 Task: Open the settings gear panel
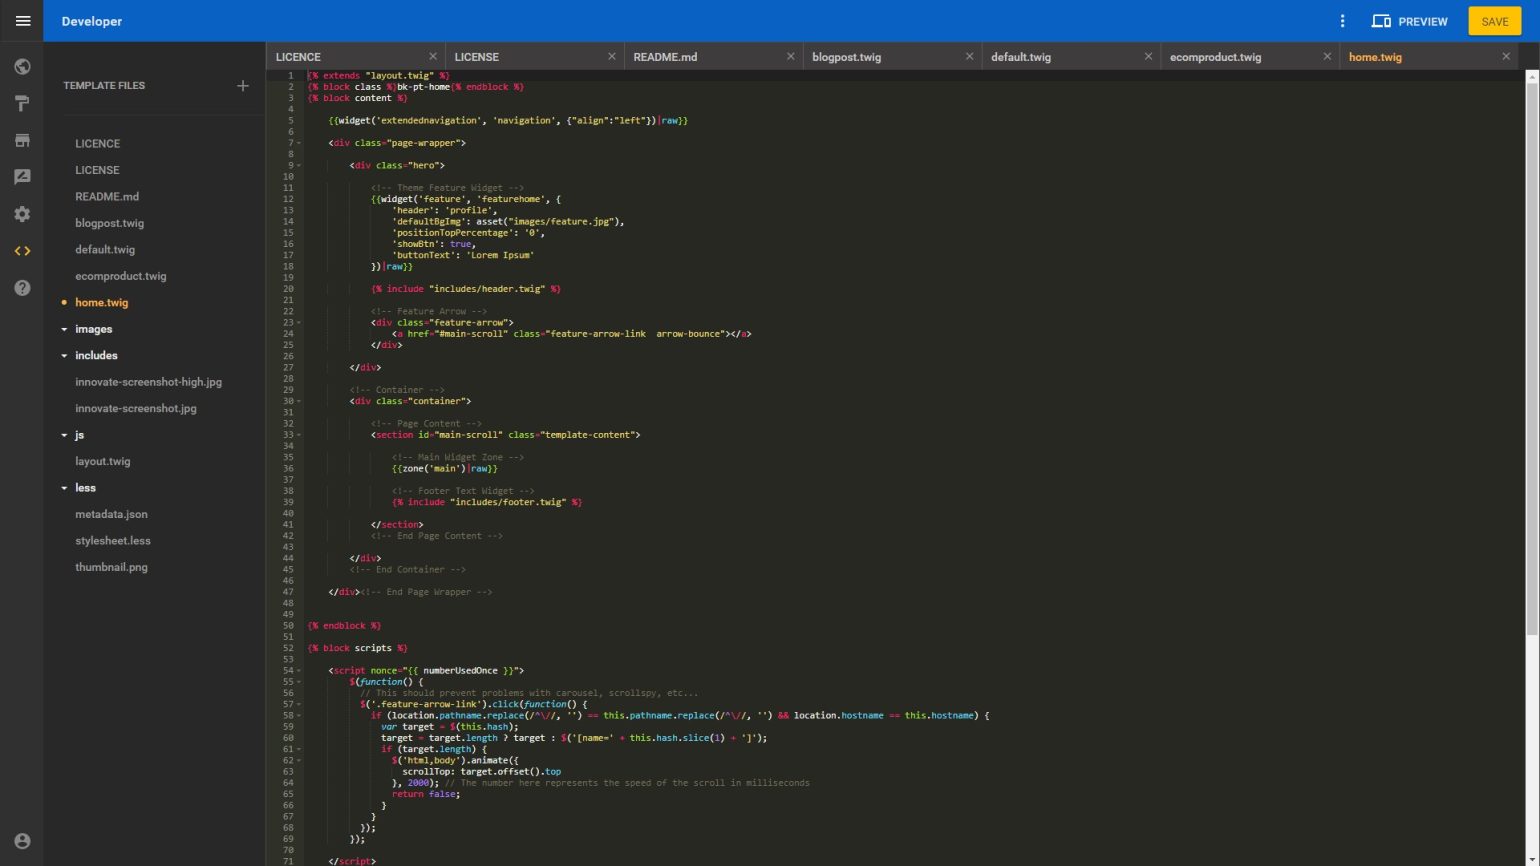(x=22, y=214)
